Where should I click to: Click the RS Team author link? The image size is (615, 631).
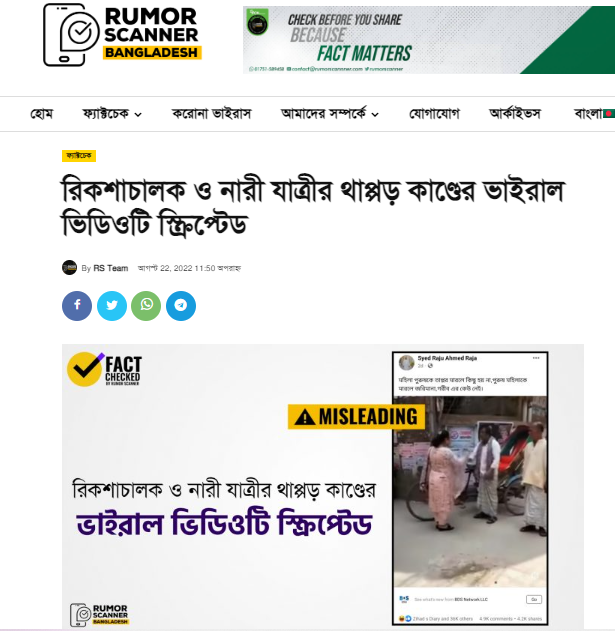point(111,268)
